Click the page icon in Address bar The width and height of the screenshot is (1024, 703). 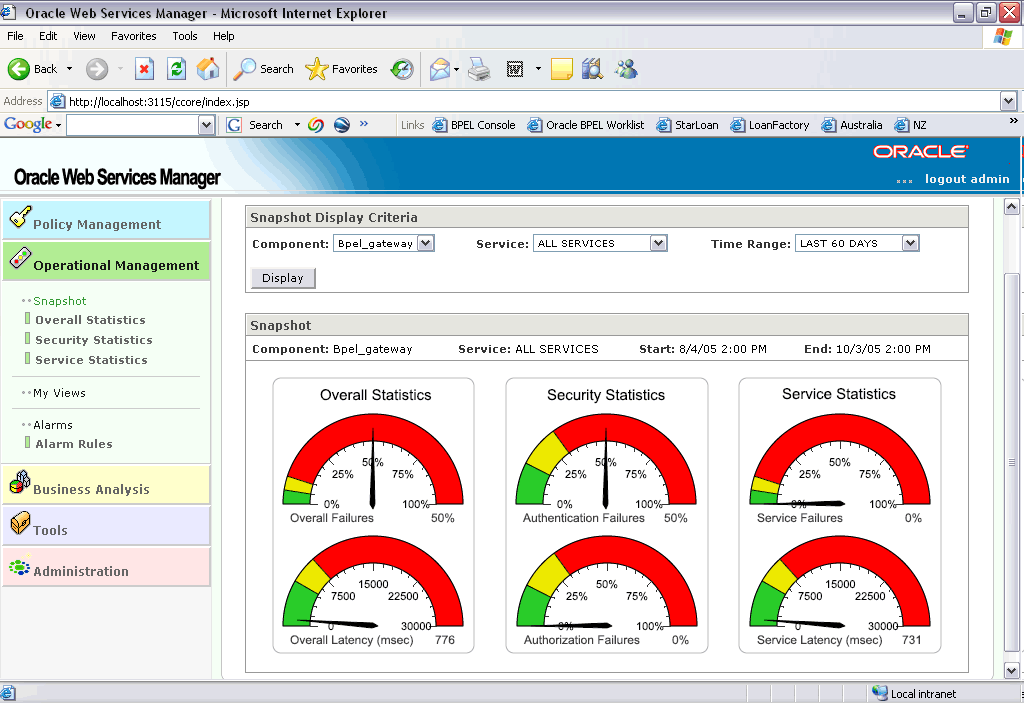pyautogui.click(x=57, y=101)
